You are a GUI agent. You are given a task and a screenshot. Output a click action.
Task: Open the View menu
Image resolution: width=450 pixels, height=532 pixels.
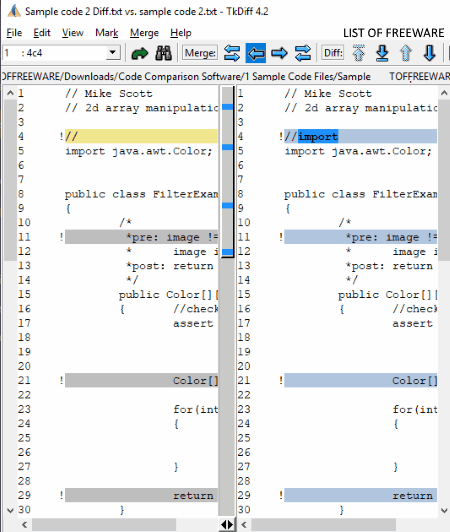point(73,33)
